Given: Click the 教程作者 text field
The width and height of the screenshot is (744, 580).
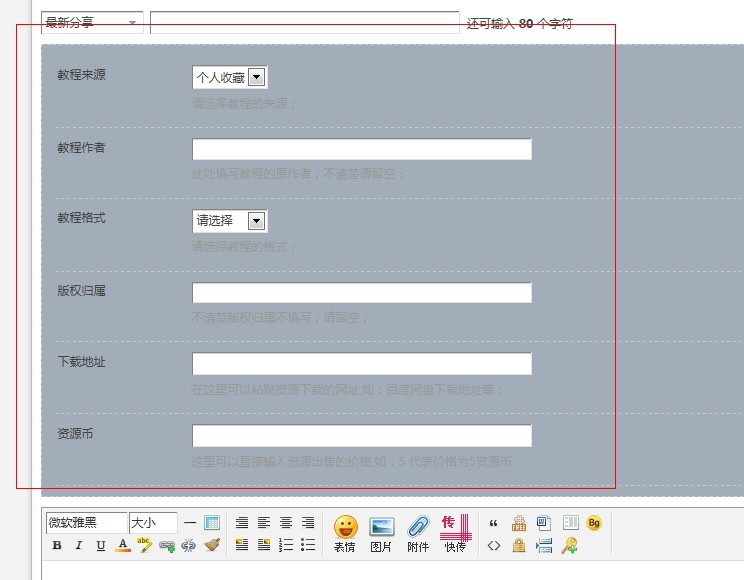Looking at the screenshot, I should point(362,149).
